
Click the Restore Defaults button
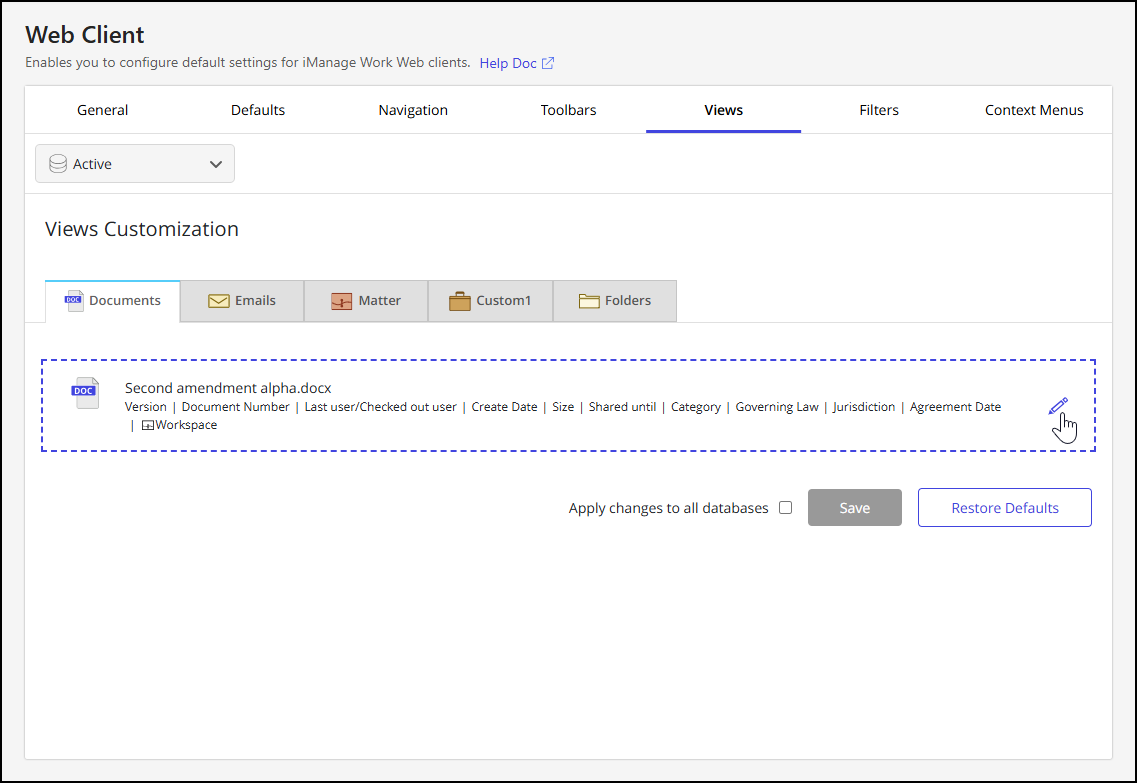(1004, 507)
